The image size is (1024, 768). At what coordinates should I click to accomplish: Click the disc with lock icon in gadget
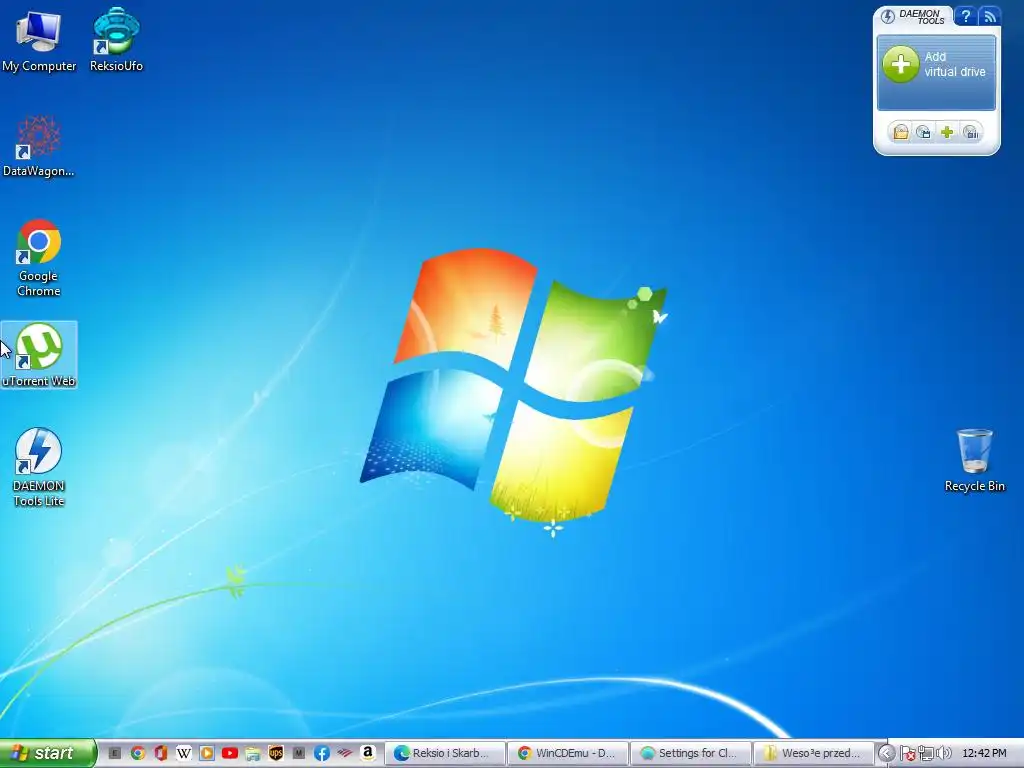click(x=971, y=133)
